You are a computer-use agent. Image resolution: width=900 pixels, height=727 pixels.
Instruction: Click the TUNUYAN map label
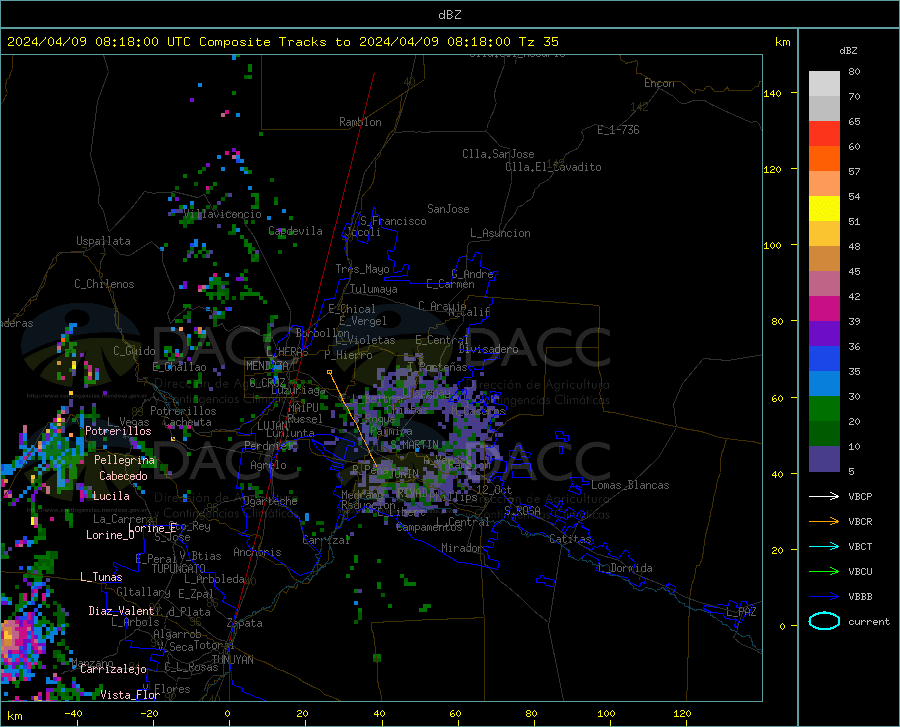click(232, 660)
